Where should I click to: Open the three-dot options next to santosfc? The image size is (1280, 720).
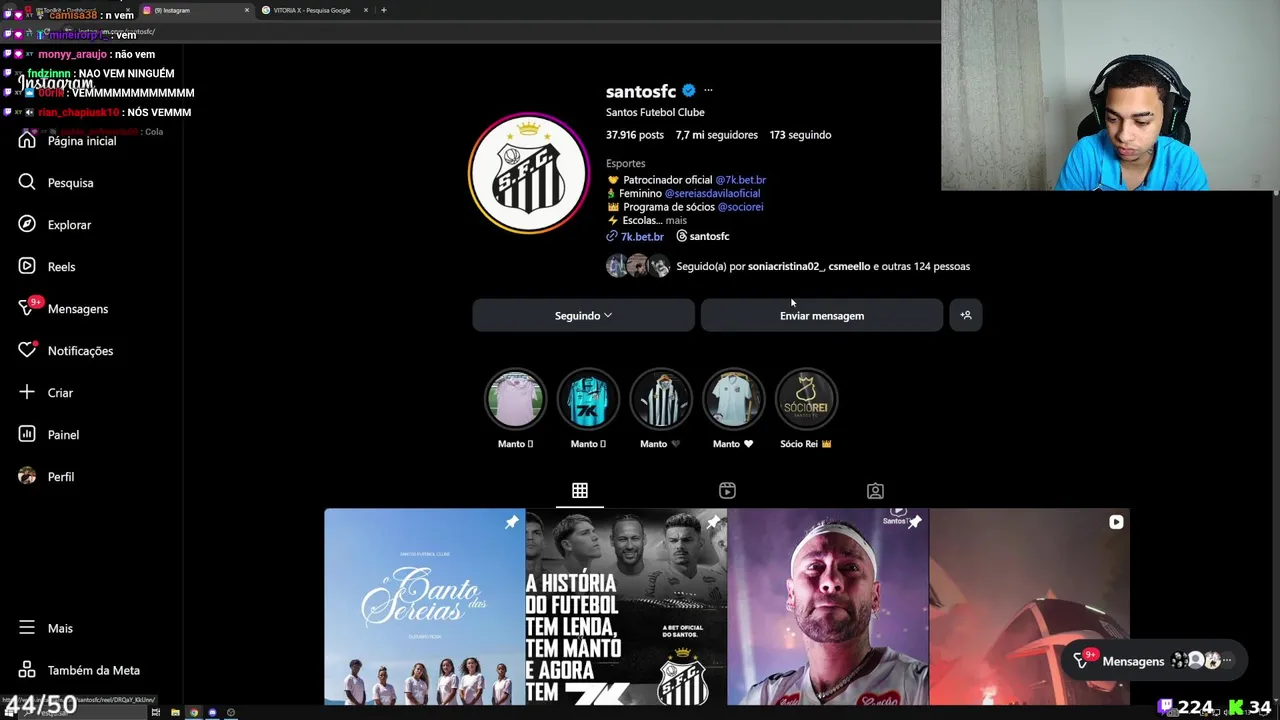click(x=708, y=91)
